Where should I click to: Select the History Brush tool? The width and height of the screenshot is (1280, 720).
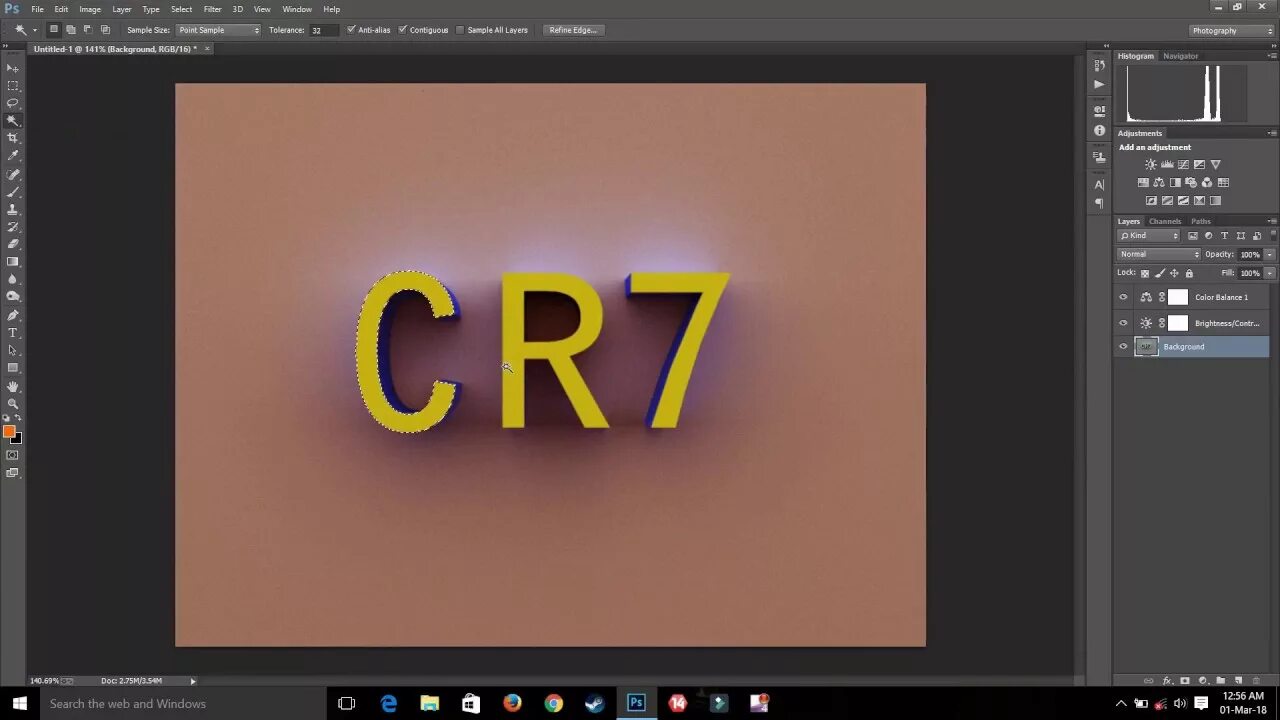[13, 227]
